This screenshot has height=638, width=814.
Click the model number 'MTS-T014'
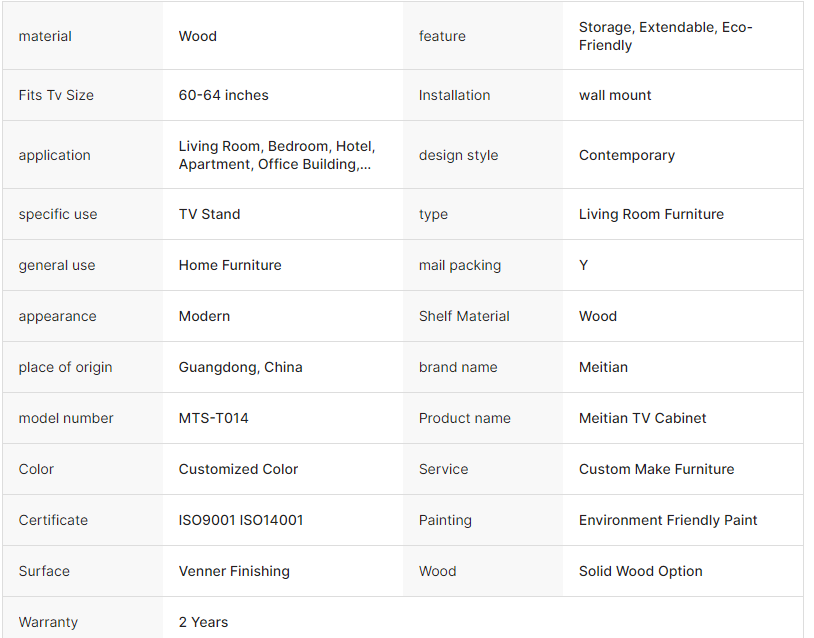[213, 418]
